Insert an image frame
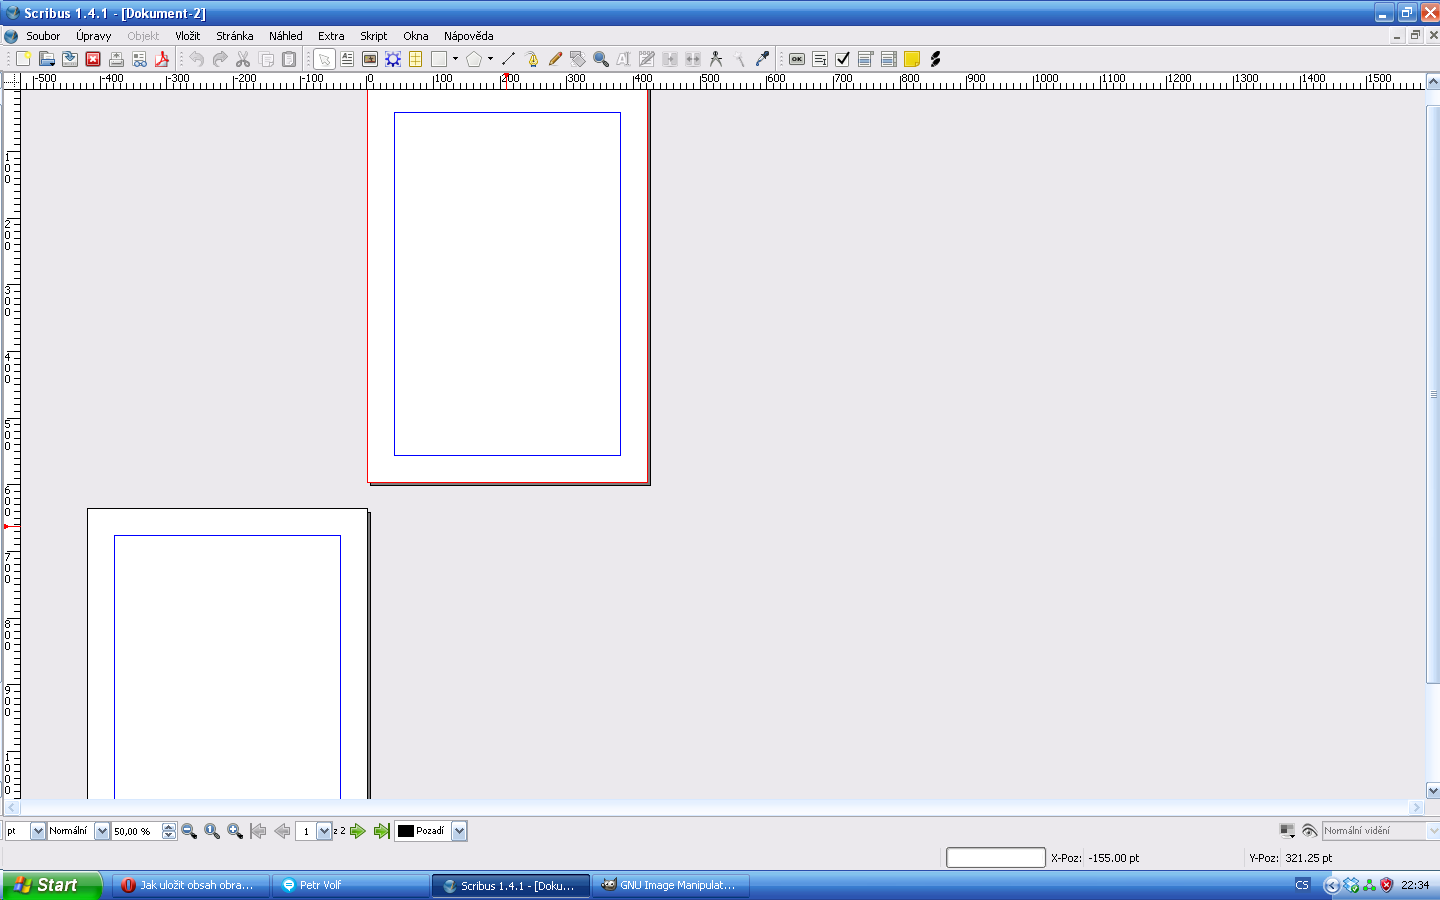The width and height of the screenshot is (1440, 900). [x=370, y=59]
